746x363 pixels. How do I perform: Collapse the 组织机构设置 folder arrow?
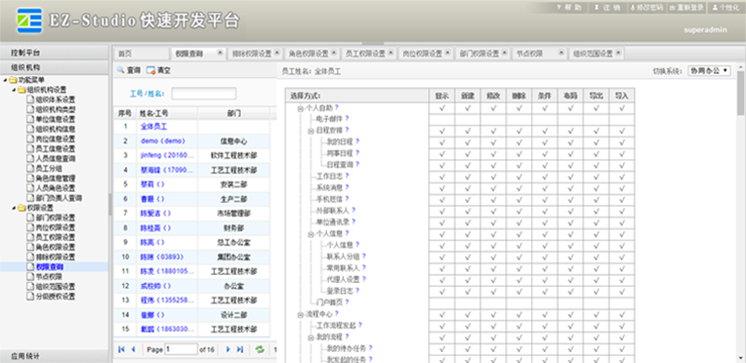click(x=14, y=90)
